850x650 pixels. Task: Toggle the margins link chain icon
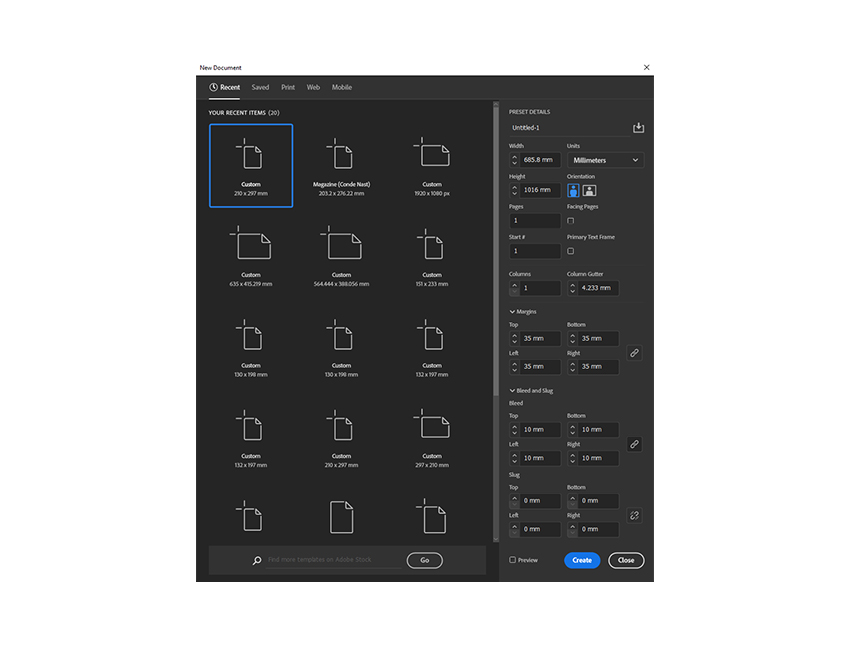[x=634, y=353]
